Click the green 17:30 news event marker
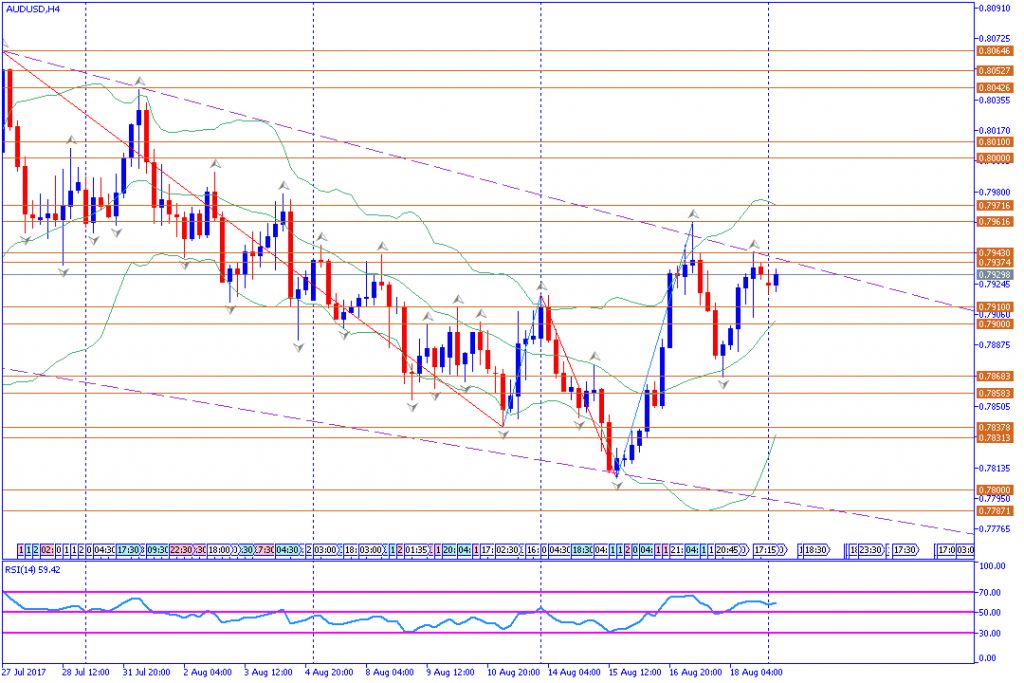The height and width of the screenshot is (683, 1024). [128, 550]
